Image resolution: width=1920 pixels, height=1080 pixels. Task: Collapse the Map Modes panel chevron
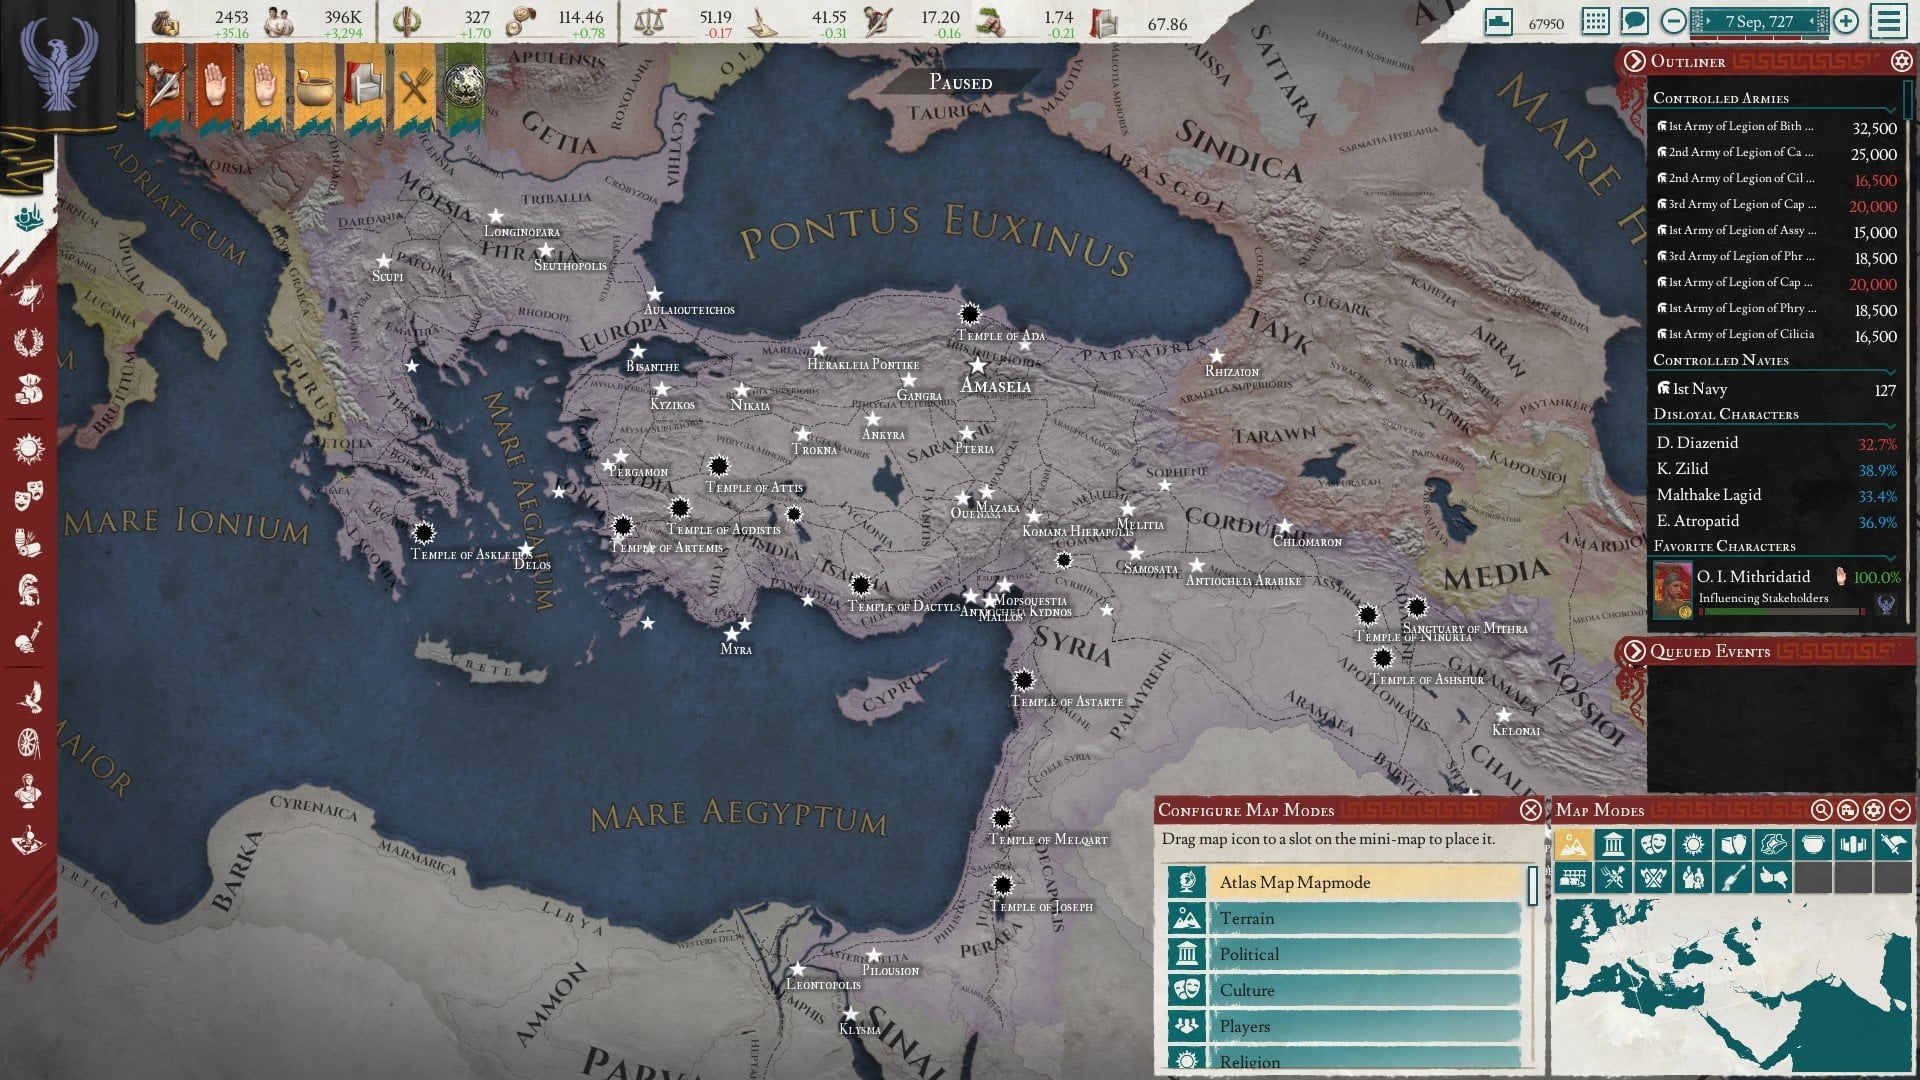point(1900,810)
